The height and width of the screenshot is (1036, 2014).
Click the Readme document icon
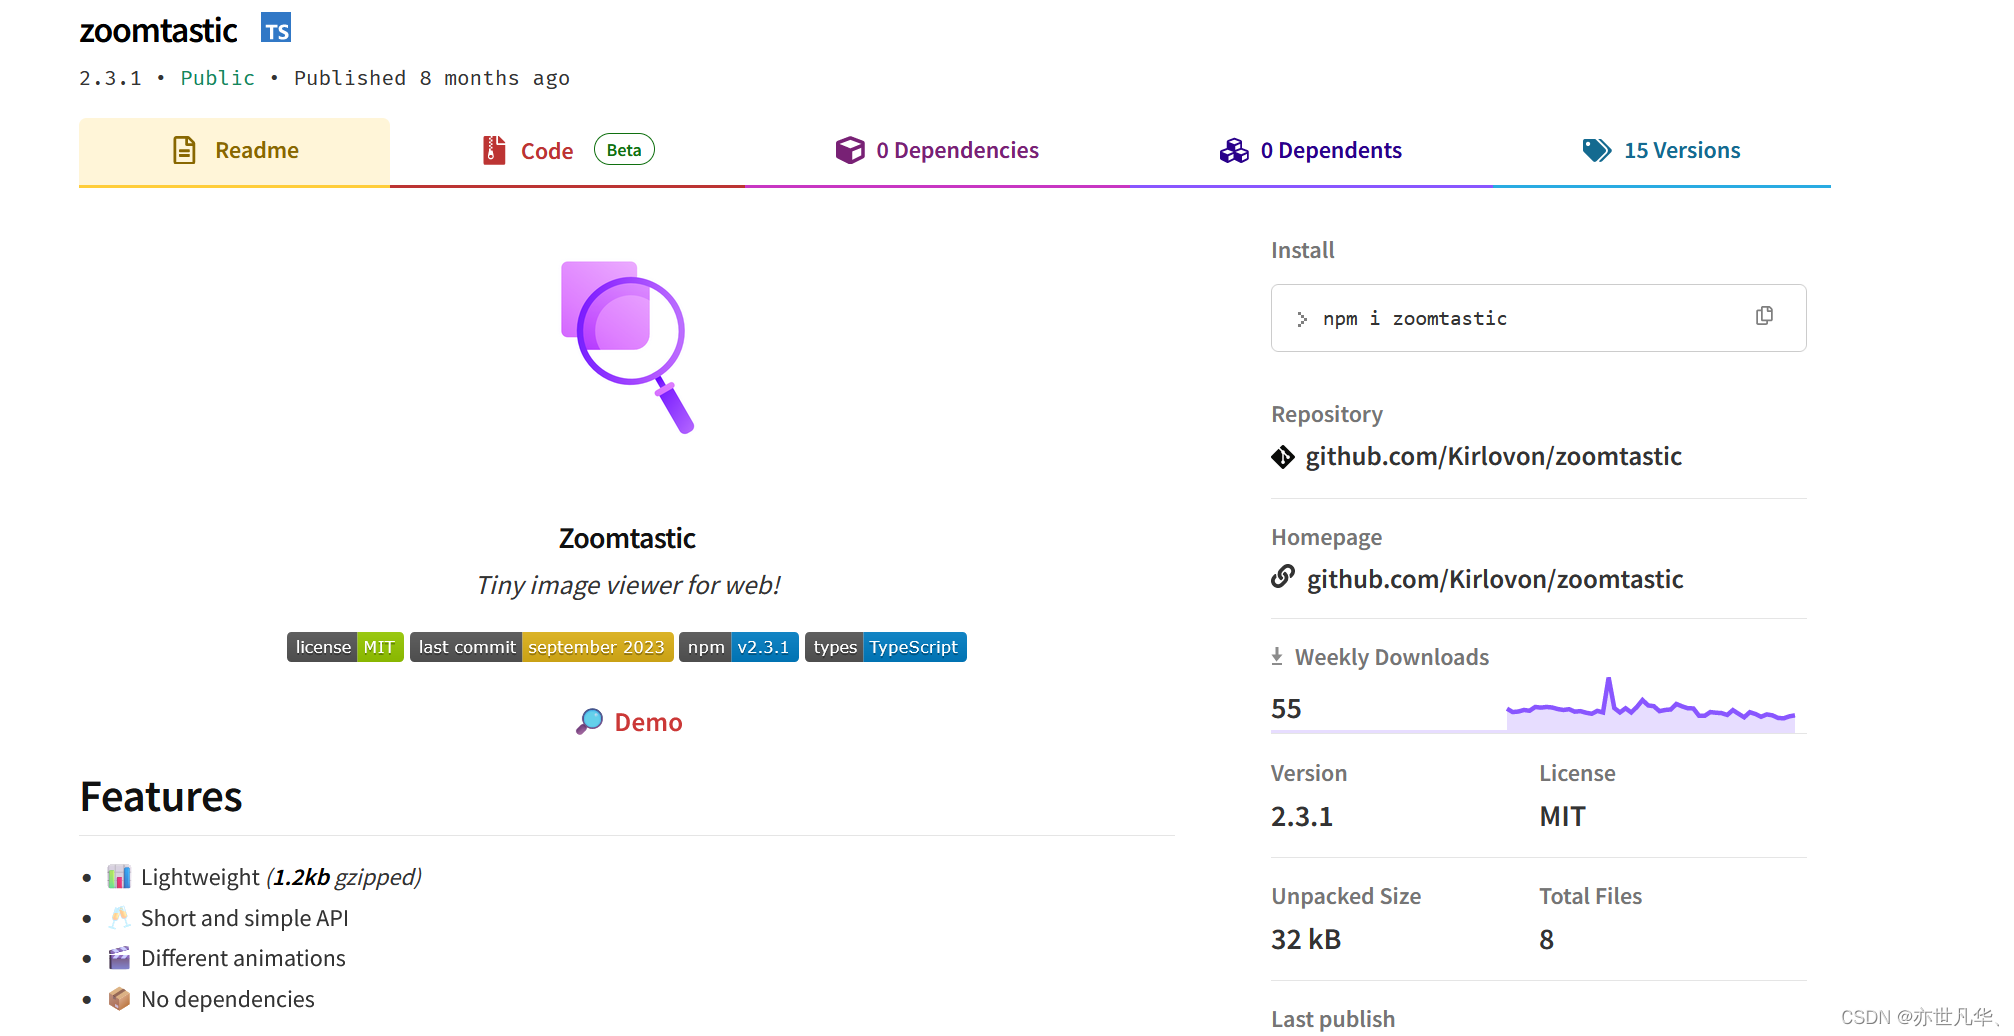[x=184, y=150]
